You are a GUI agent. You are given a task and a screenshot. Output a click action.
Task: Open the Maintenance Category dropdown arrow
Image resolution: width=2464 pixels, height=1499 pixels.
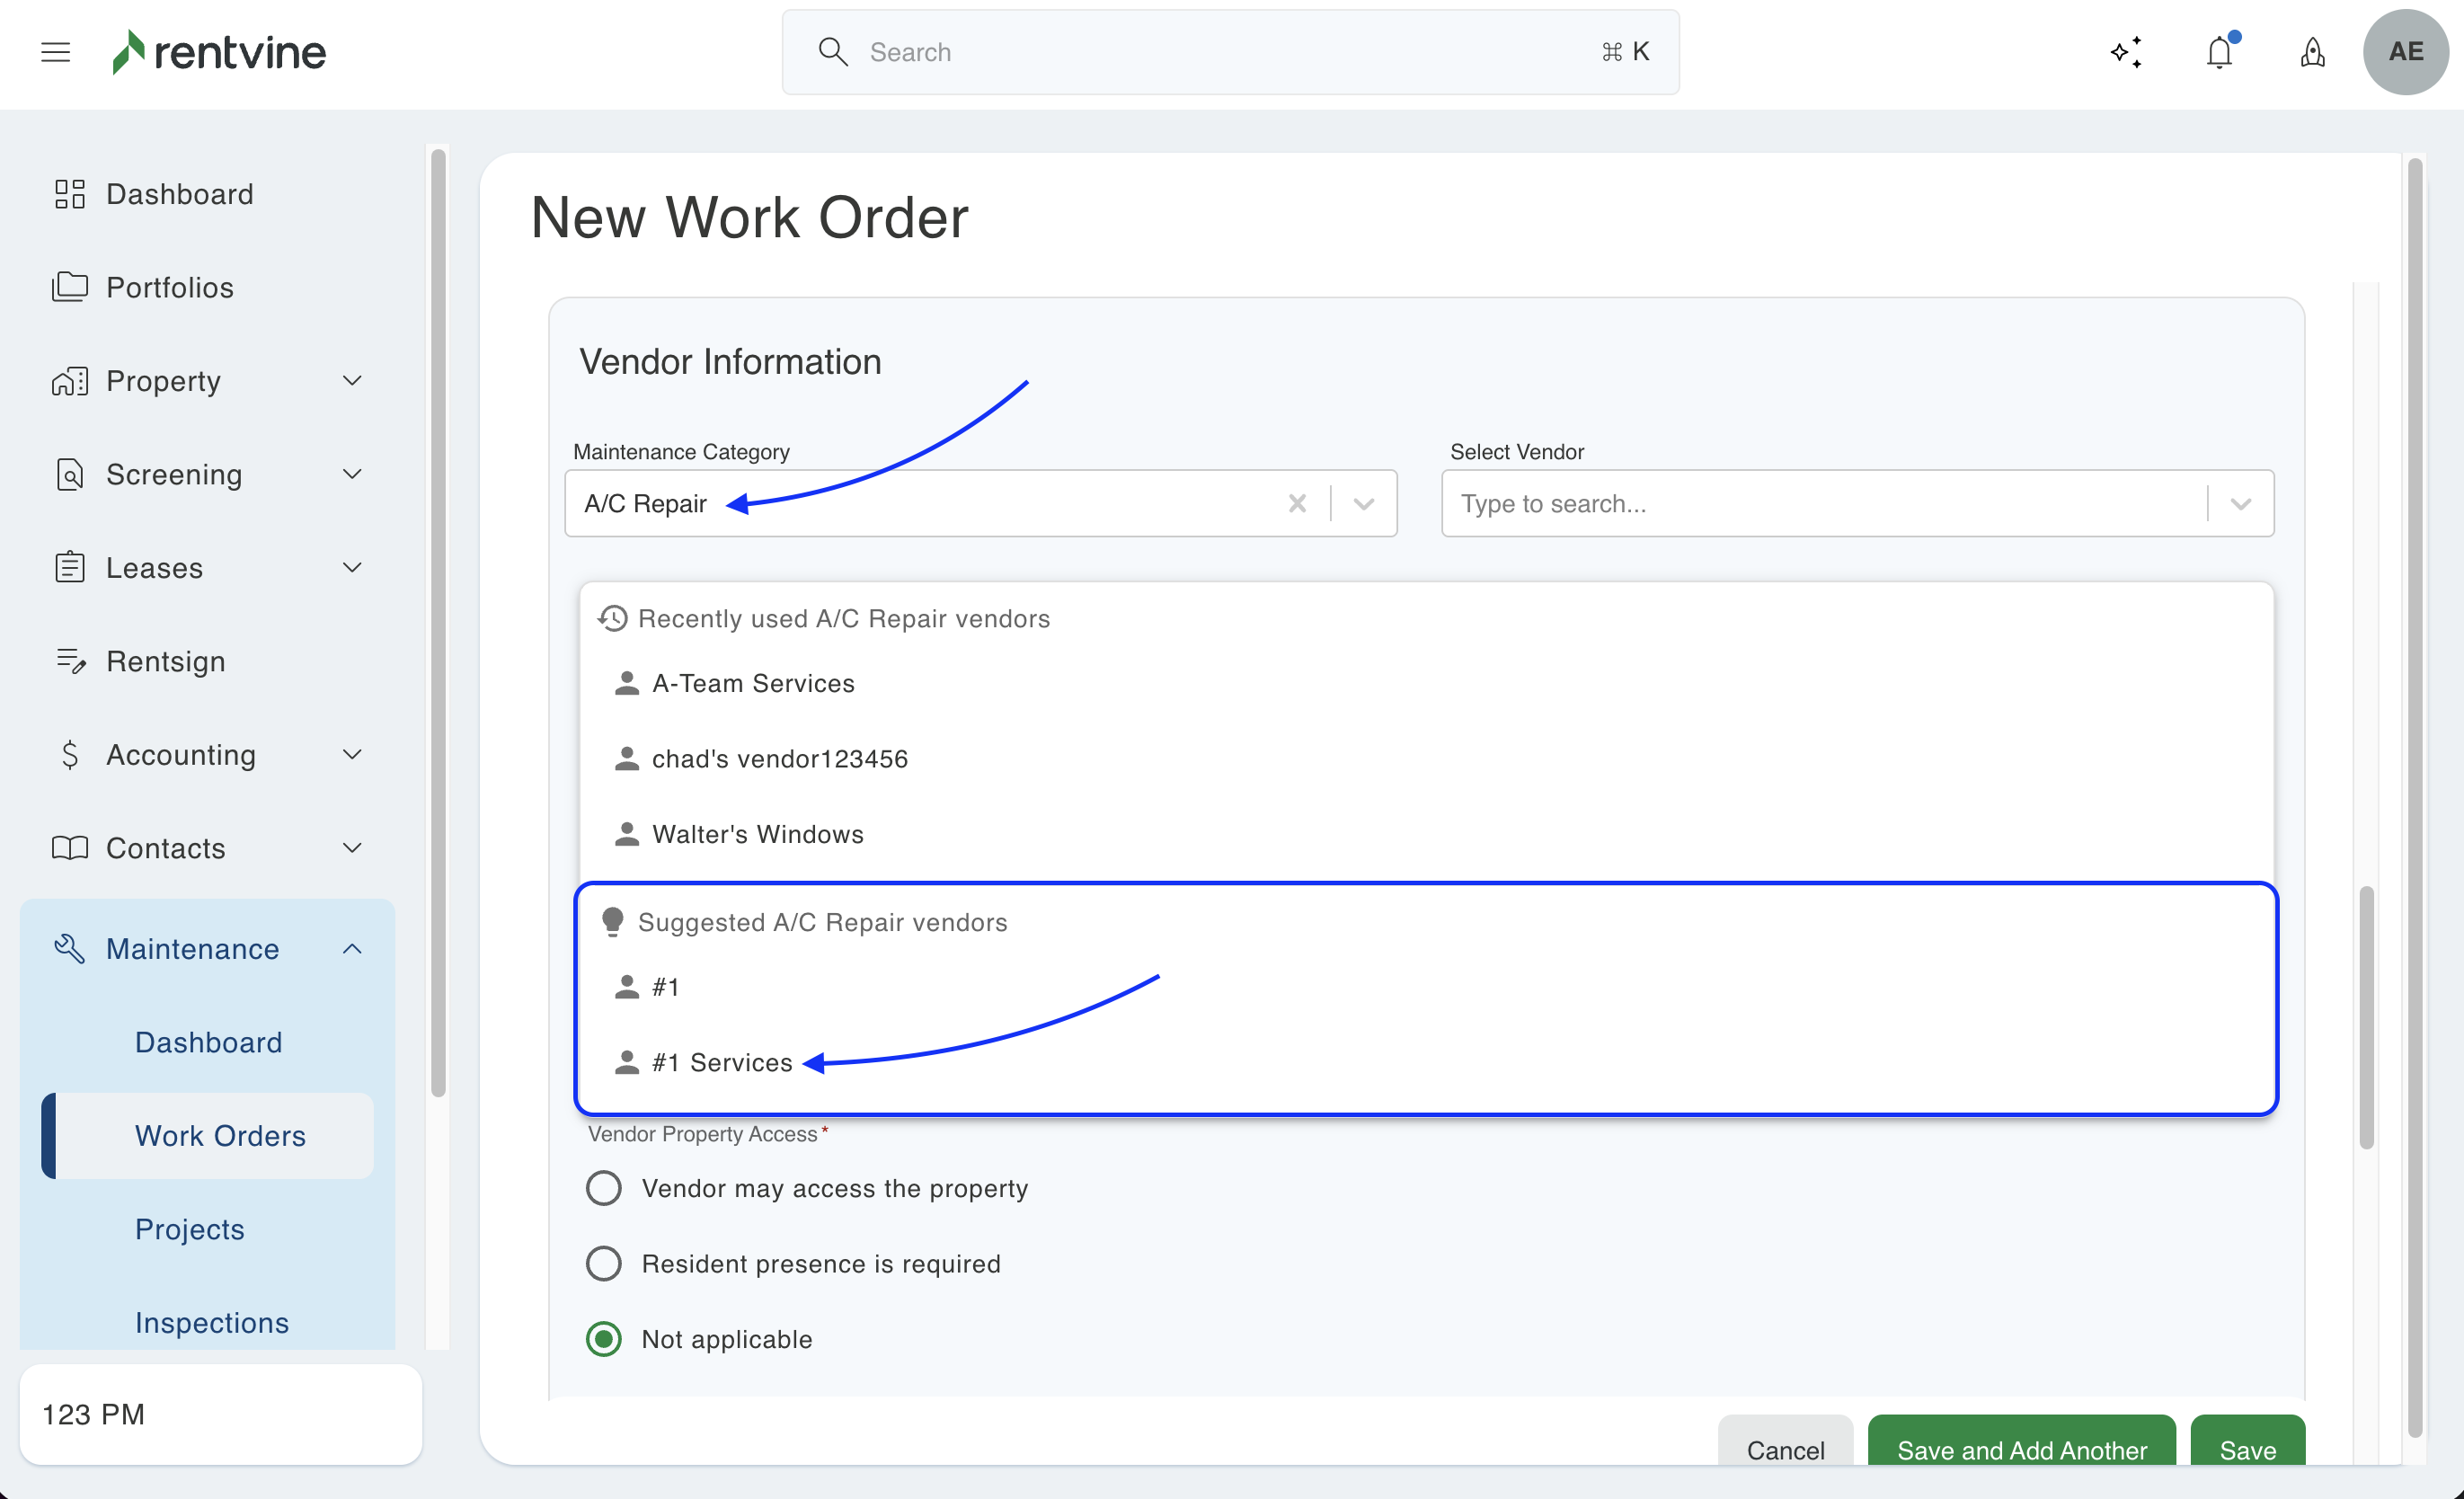(1364, 503)
